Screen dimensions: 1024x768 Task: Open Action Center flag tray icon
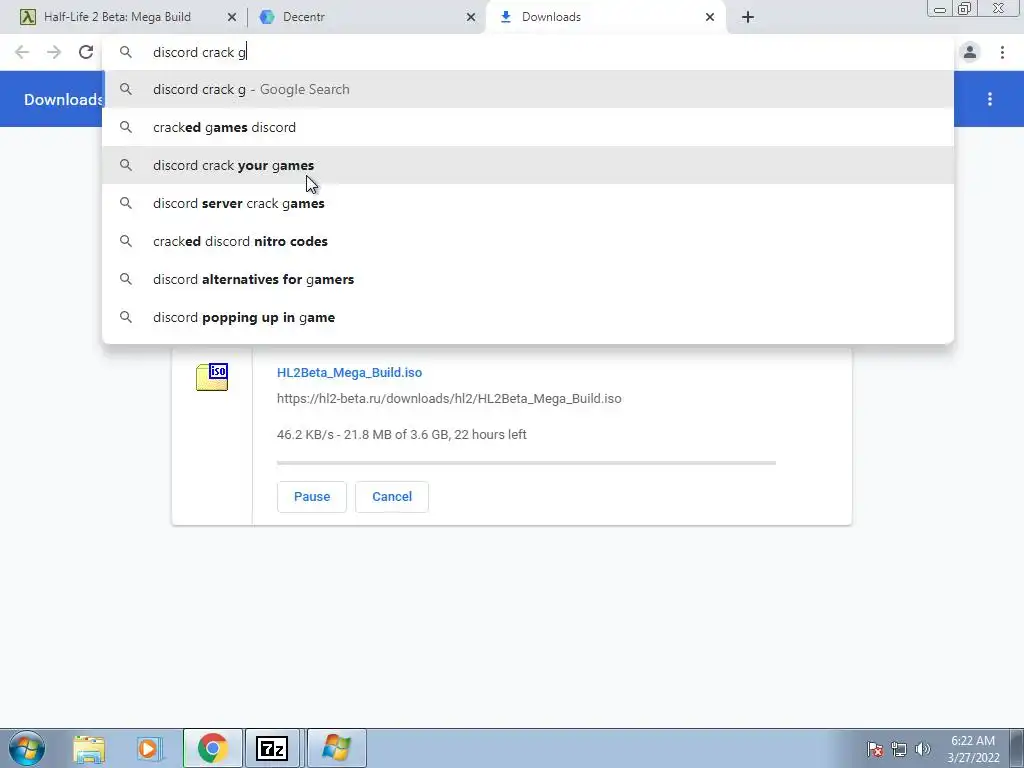[875, 749]
